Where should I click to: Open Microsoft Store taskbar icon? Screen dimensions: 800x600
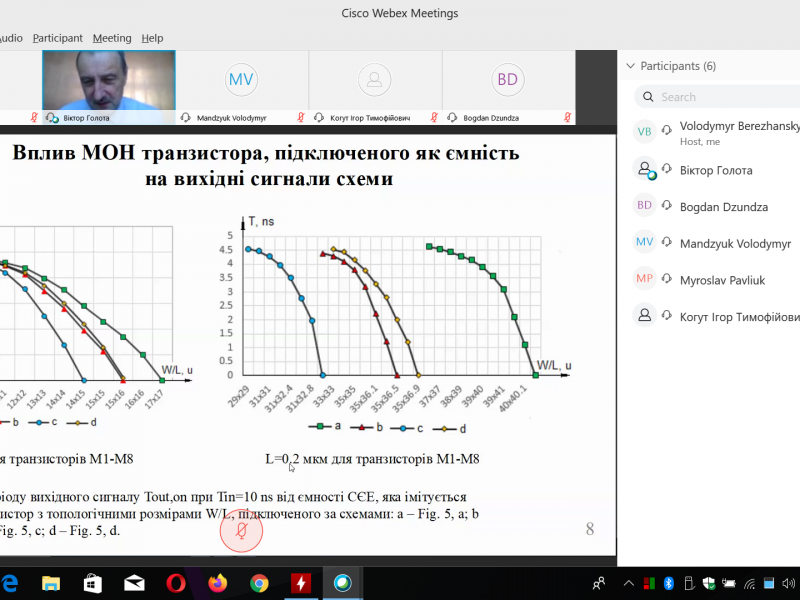coord(91,582)
